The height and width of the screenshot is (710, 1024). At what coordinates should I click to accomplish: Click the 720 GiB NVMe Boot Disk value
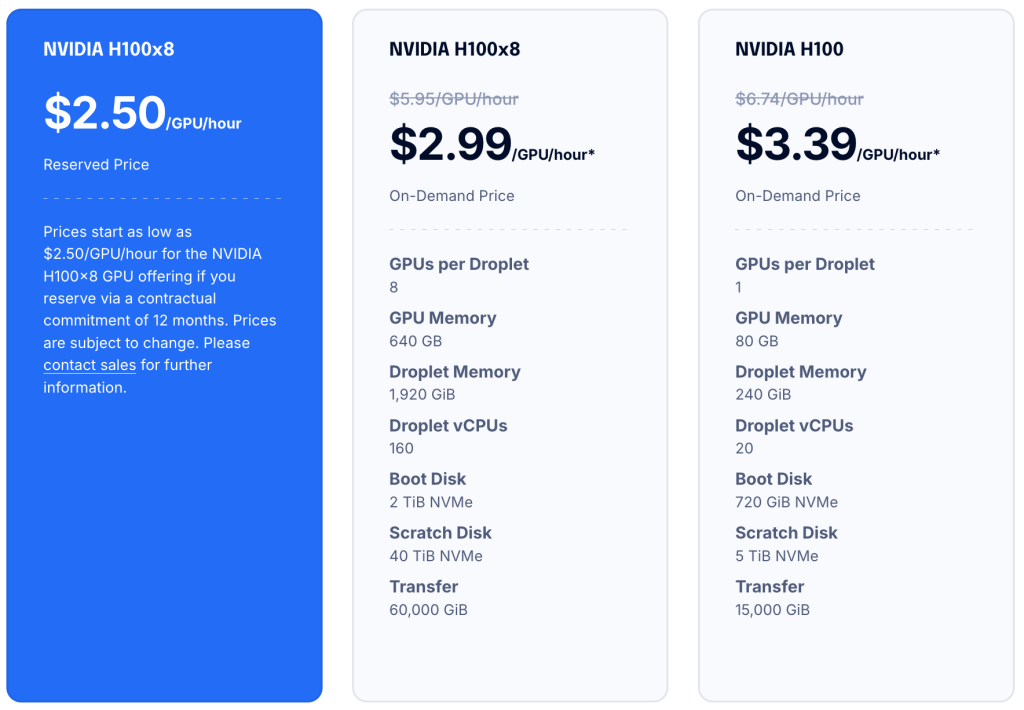pos(786,502)
